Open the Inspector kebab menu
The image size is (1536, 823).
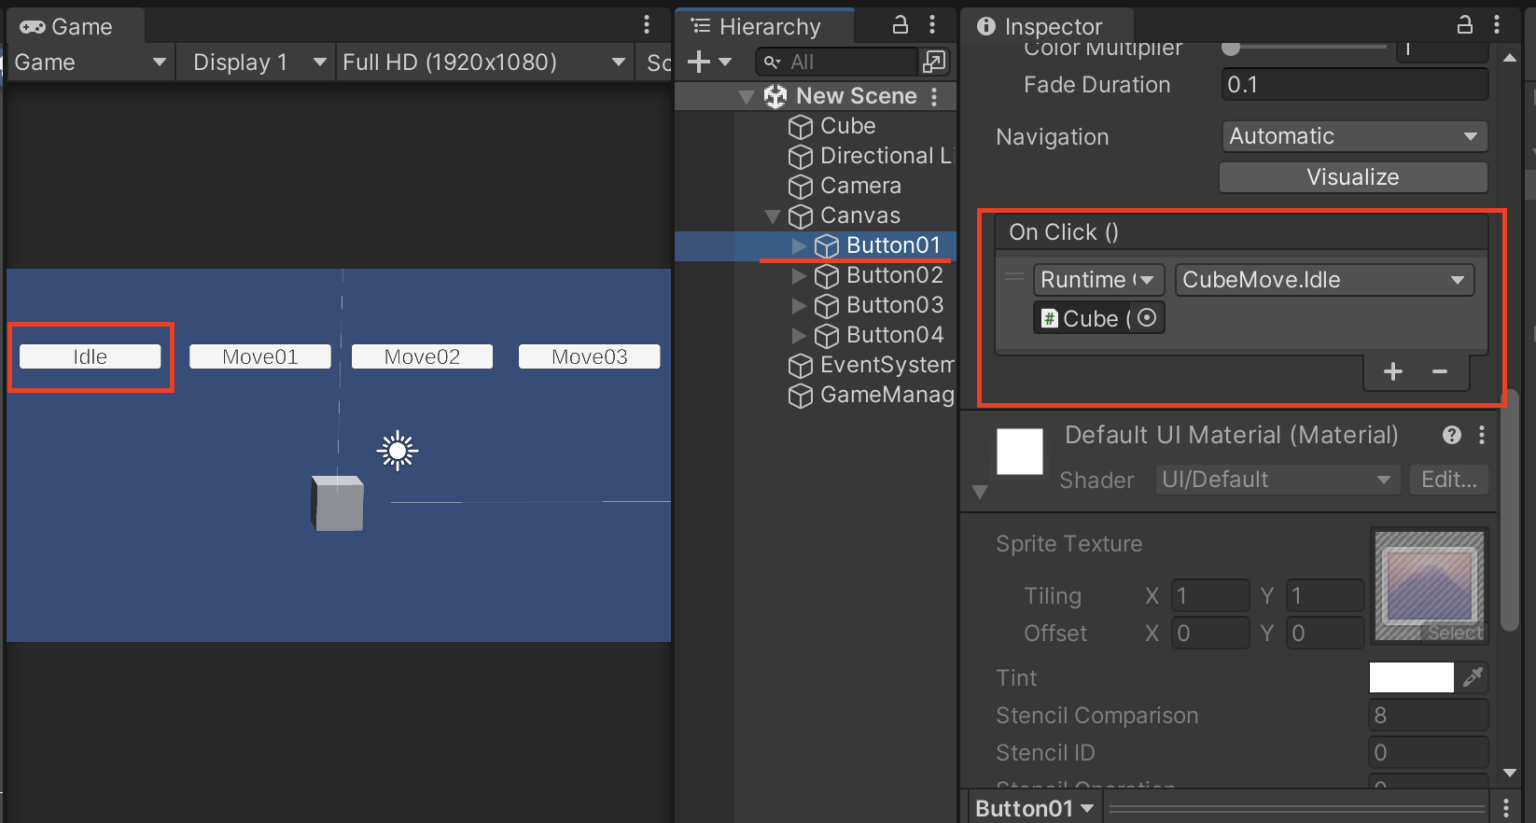coord(1497,25)
